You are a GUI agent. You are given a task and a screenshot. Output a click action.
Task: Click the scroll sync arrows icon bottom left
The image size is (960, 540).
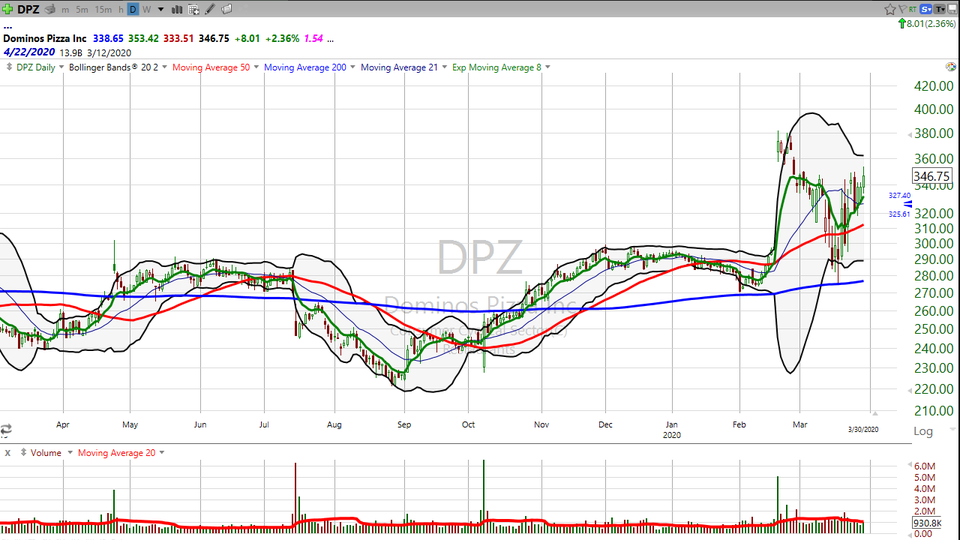pyautogui.click(x=6, y=429)
